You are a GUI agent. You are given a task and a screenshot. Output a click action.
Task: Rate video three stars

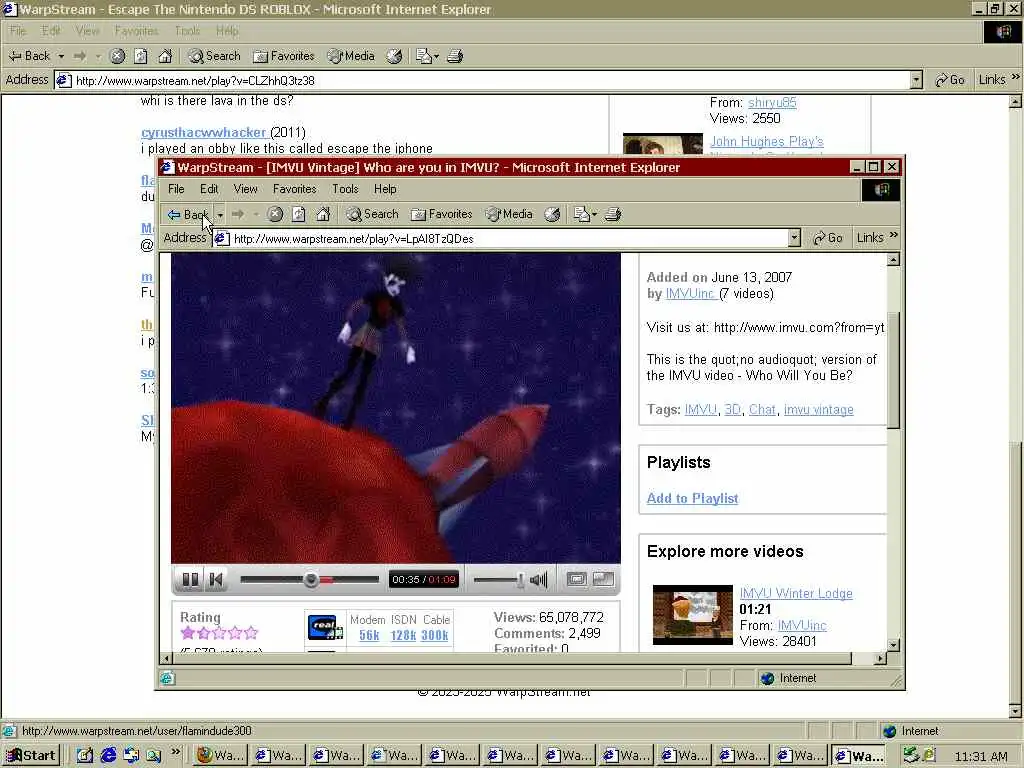(219, 632)
